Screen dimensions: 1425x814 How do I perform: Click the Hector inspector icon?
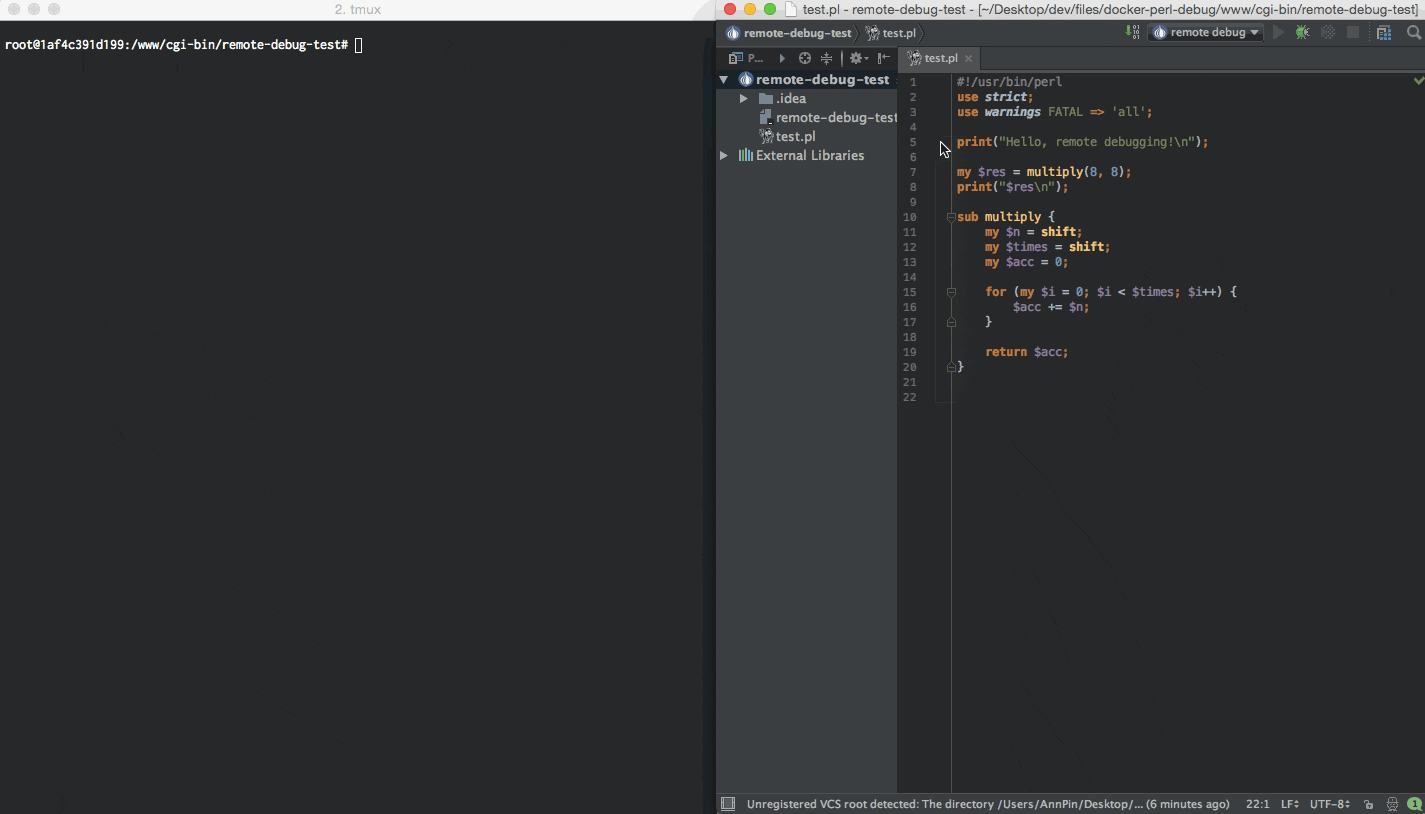point(1392,804)
